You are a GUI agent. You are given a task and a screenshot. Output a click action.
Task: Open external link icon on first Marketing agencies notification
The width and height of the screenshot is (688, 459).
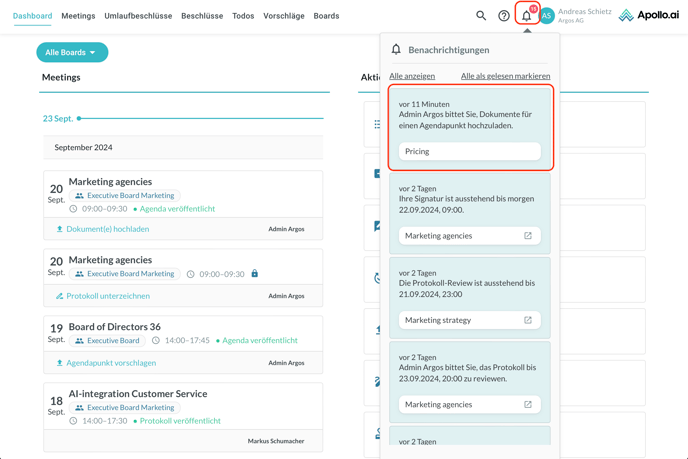[528, 236]
